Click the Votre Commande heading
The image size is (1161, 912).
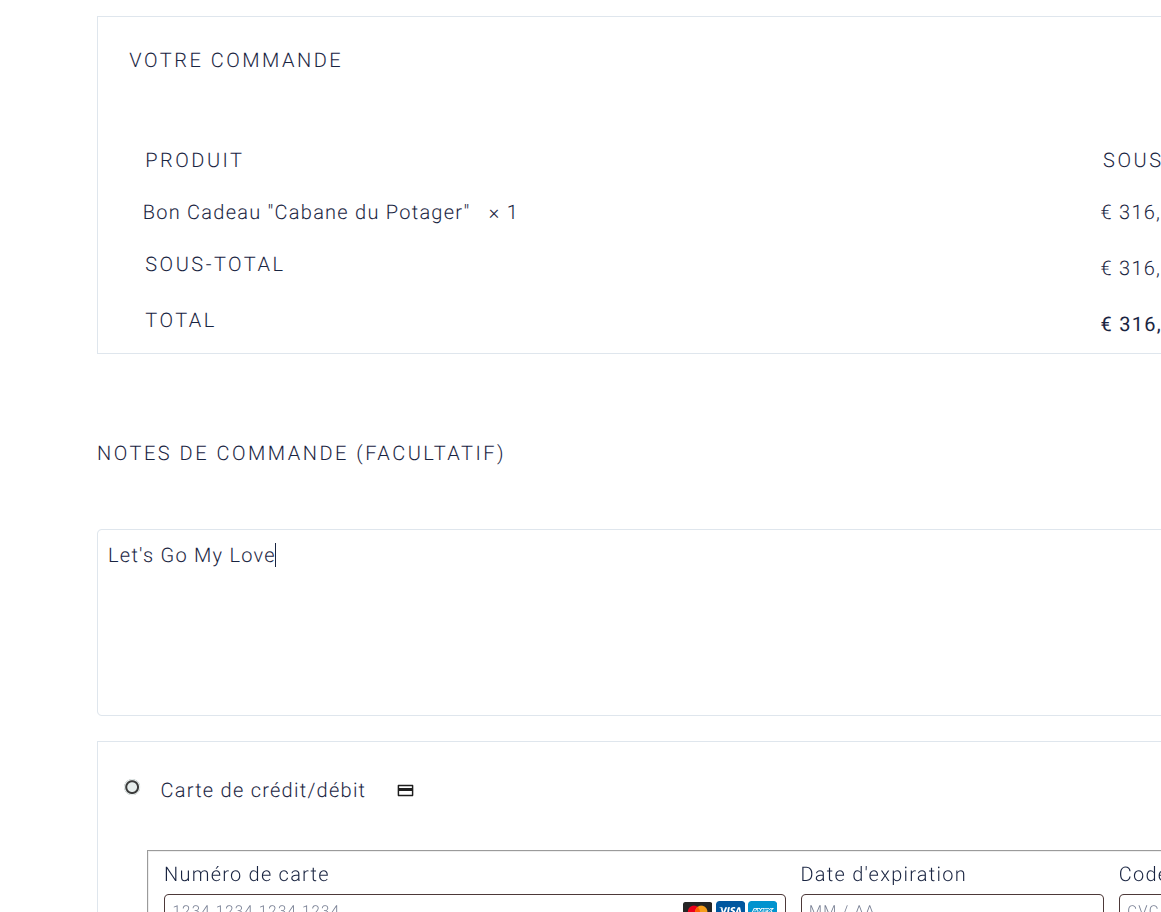[x=236, y=61]
